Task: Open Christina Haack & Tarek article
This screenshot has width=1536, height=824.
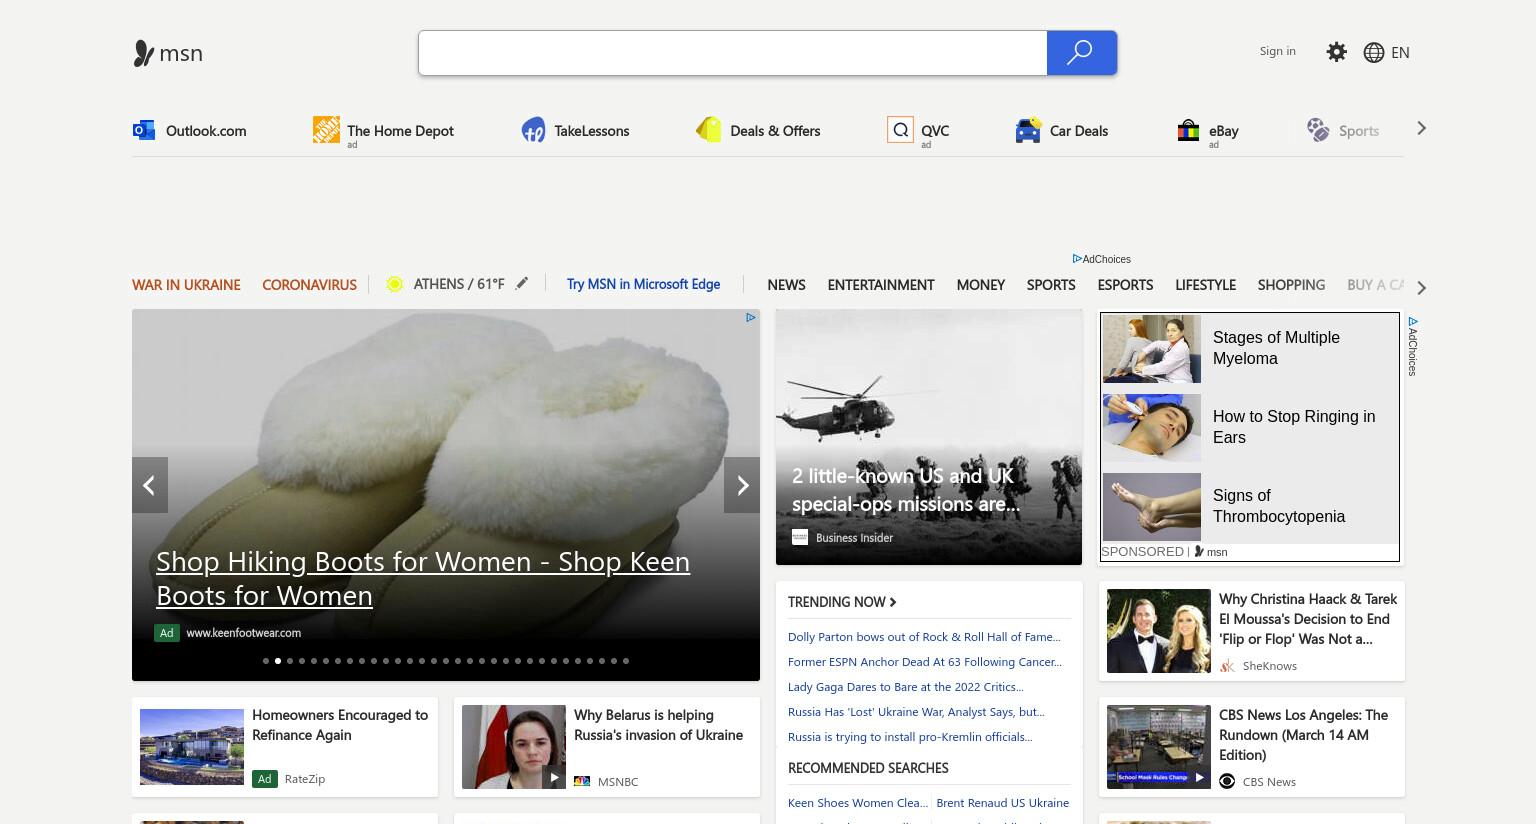Action: (1308, 619)
